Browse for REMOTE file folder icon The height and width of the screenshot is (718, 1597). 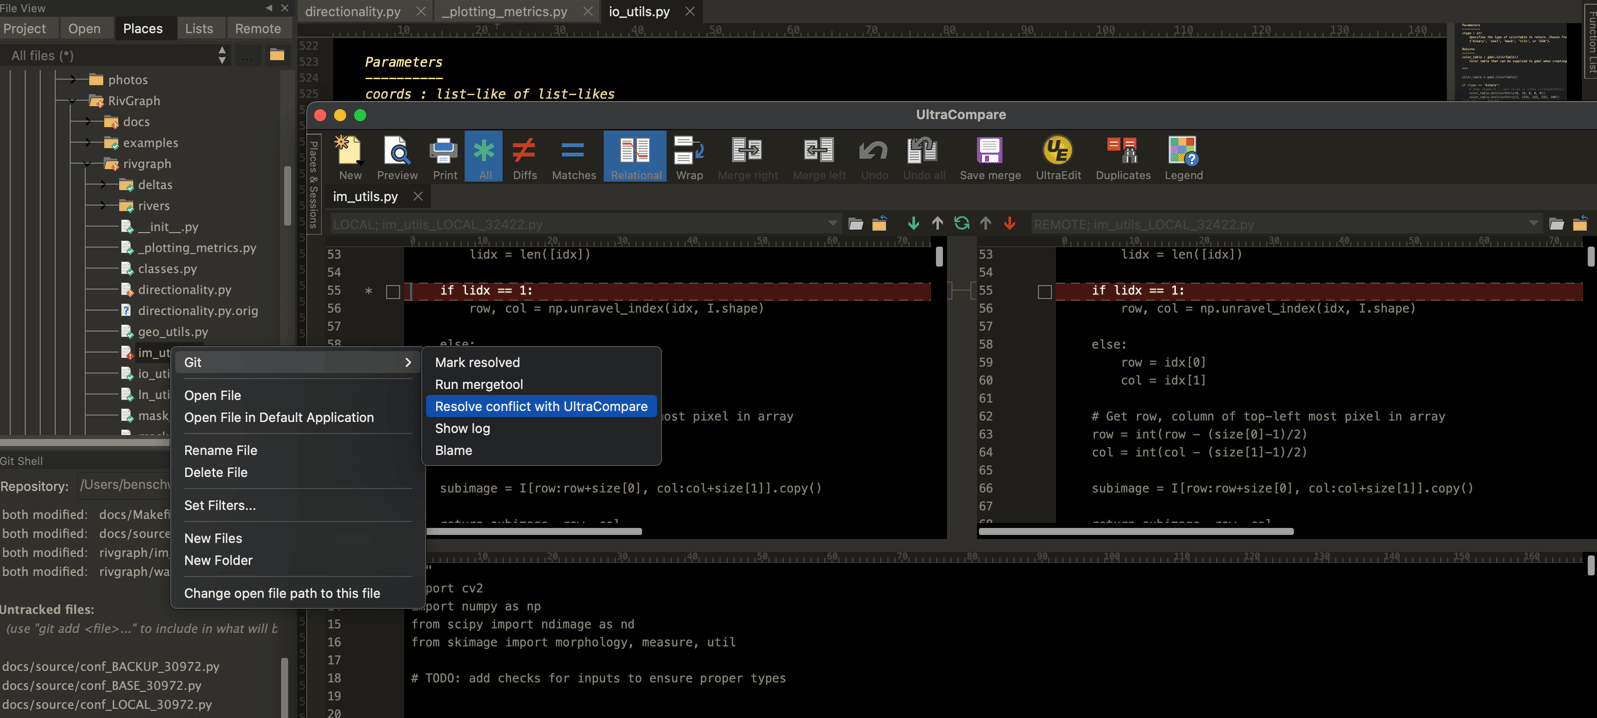1557,224
